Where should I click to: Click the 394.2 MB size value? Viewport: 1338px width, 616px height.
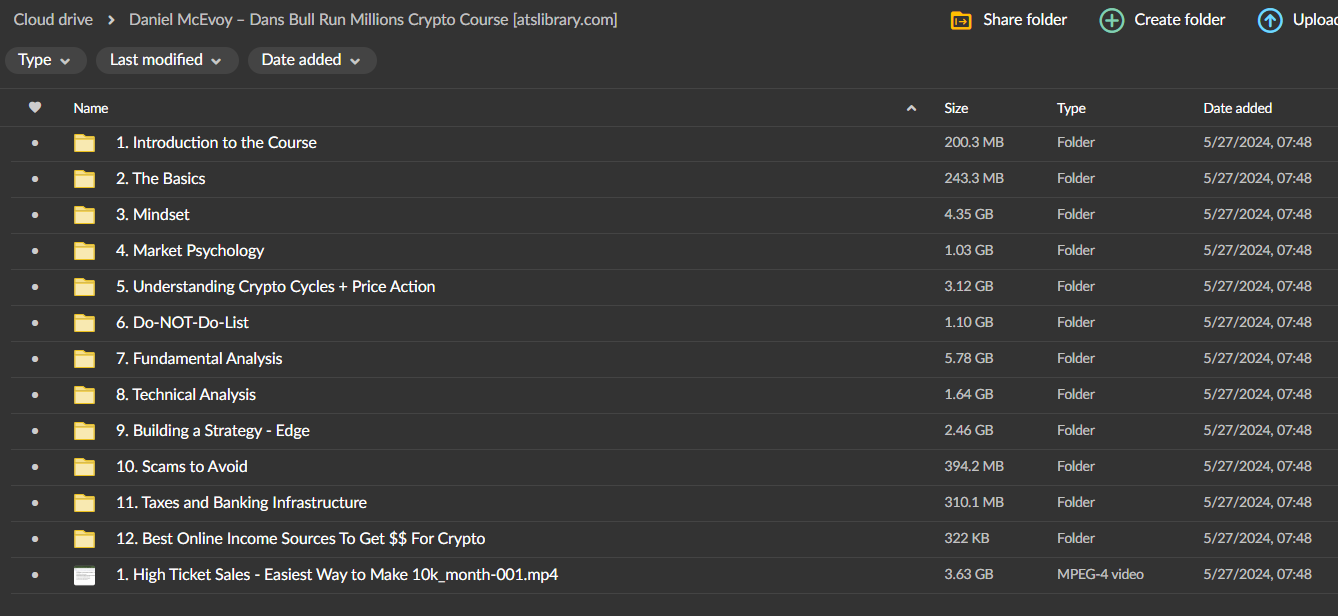974,467
